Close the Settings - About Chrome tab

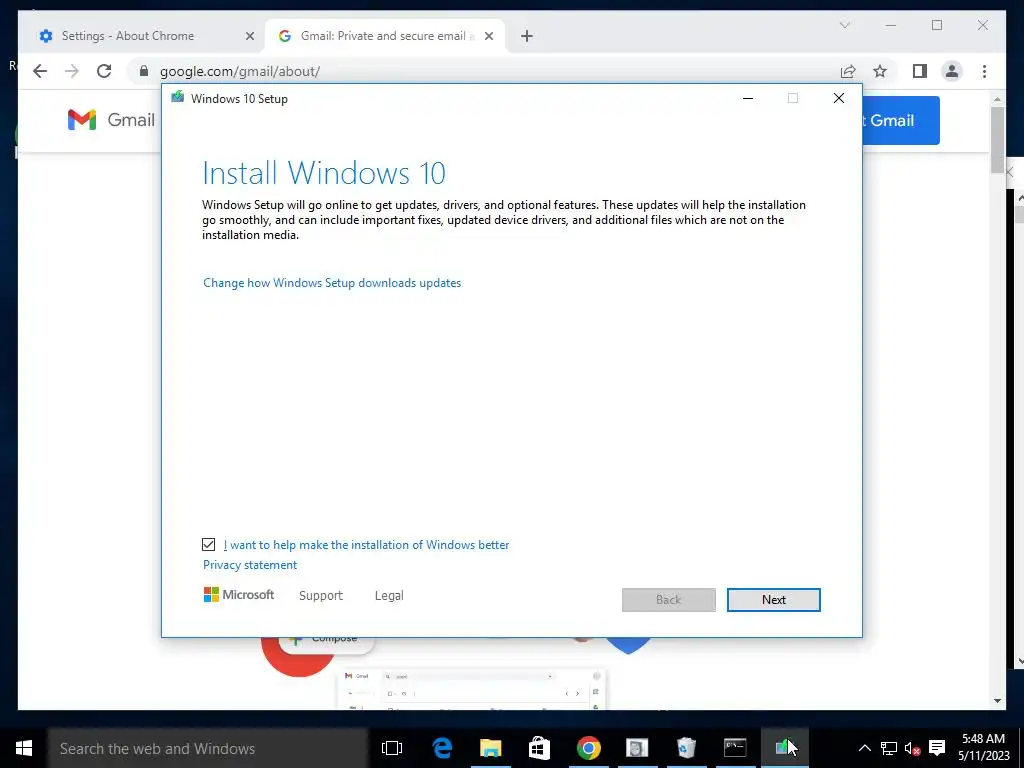[249, 37]
